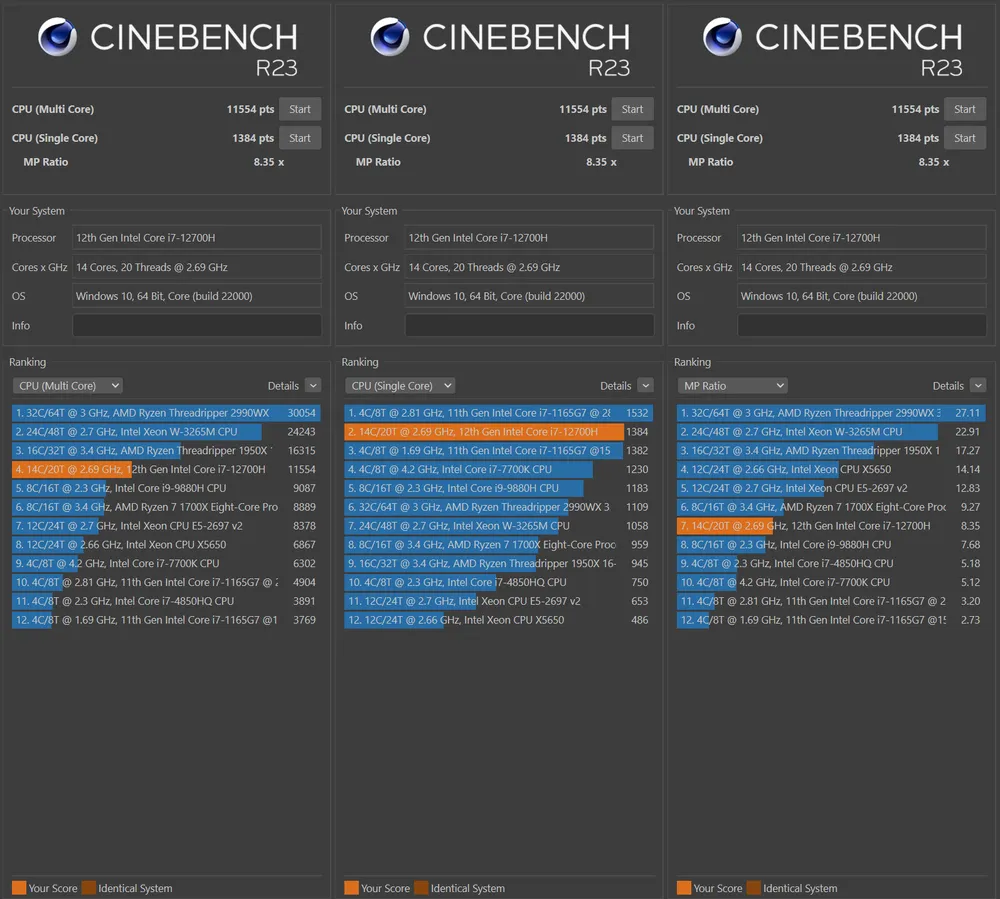Start the CPU (Single Core) test in rightmost panel
The height and width of the screenshot is (899, 1000).
964,138
